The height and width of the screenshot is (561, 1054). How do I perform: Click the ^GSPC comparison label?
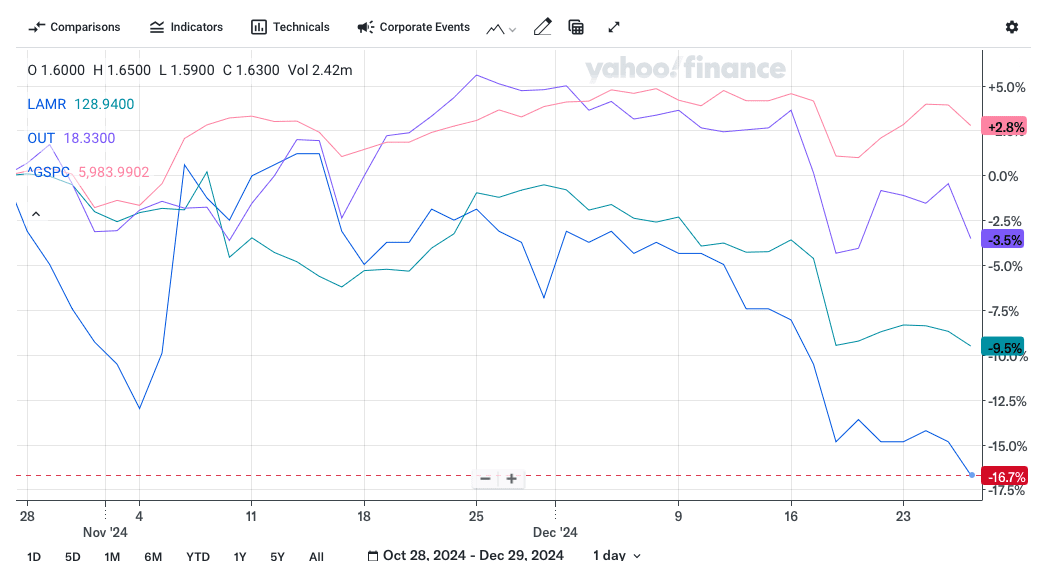(x=48, y=172)
